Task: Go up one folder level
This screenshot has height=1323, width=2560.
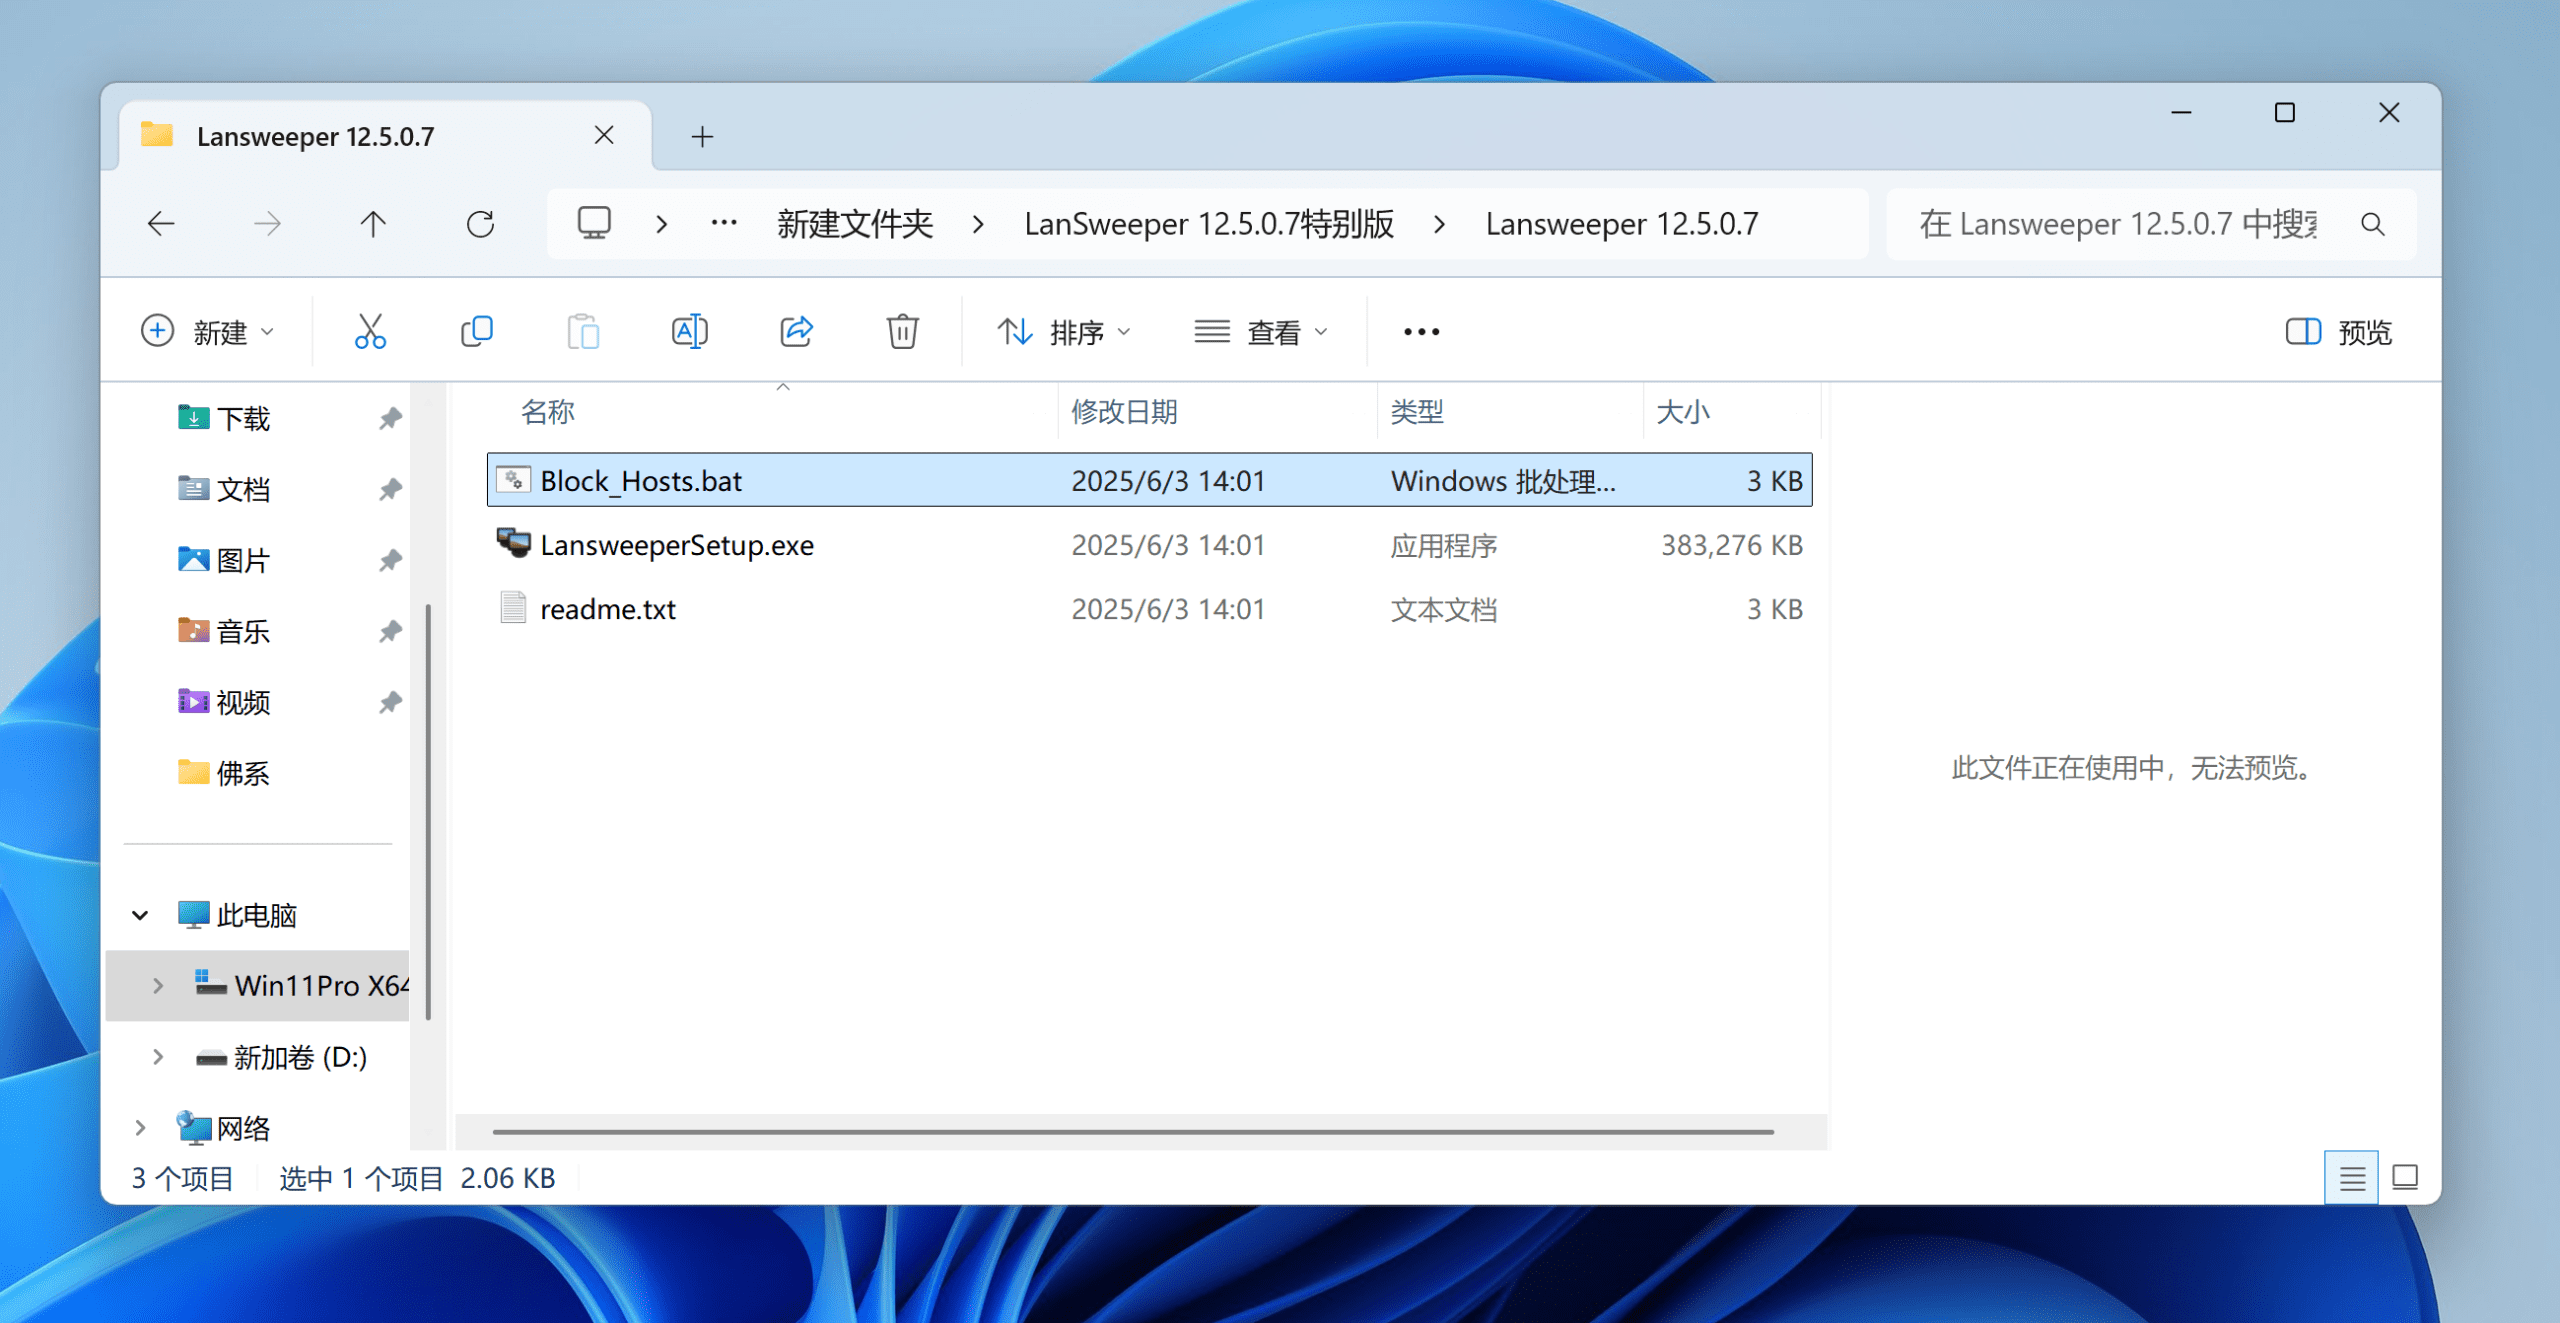Action: coord(373,224)
